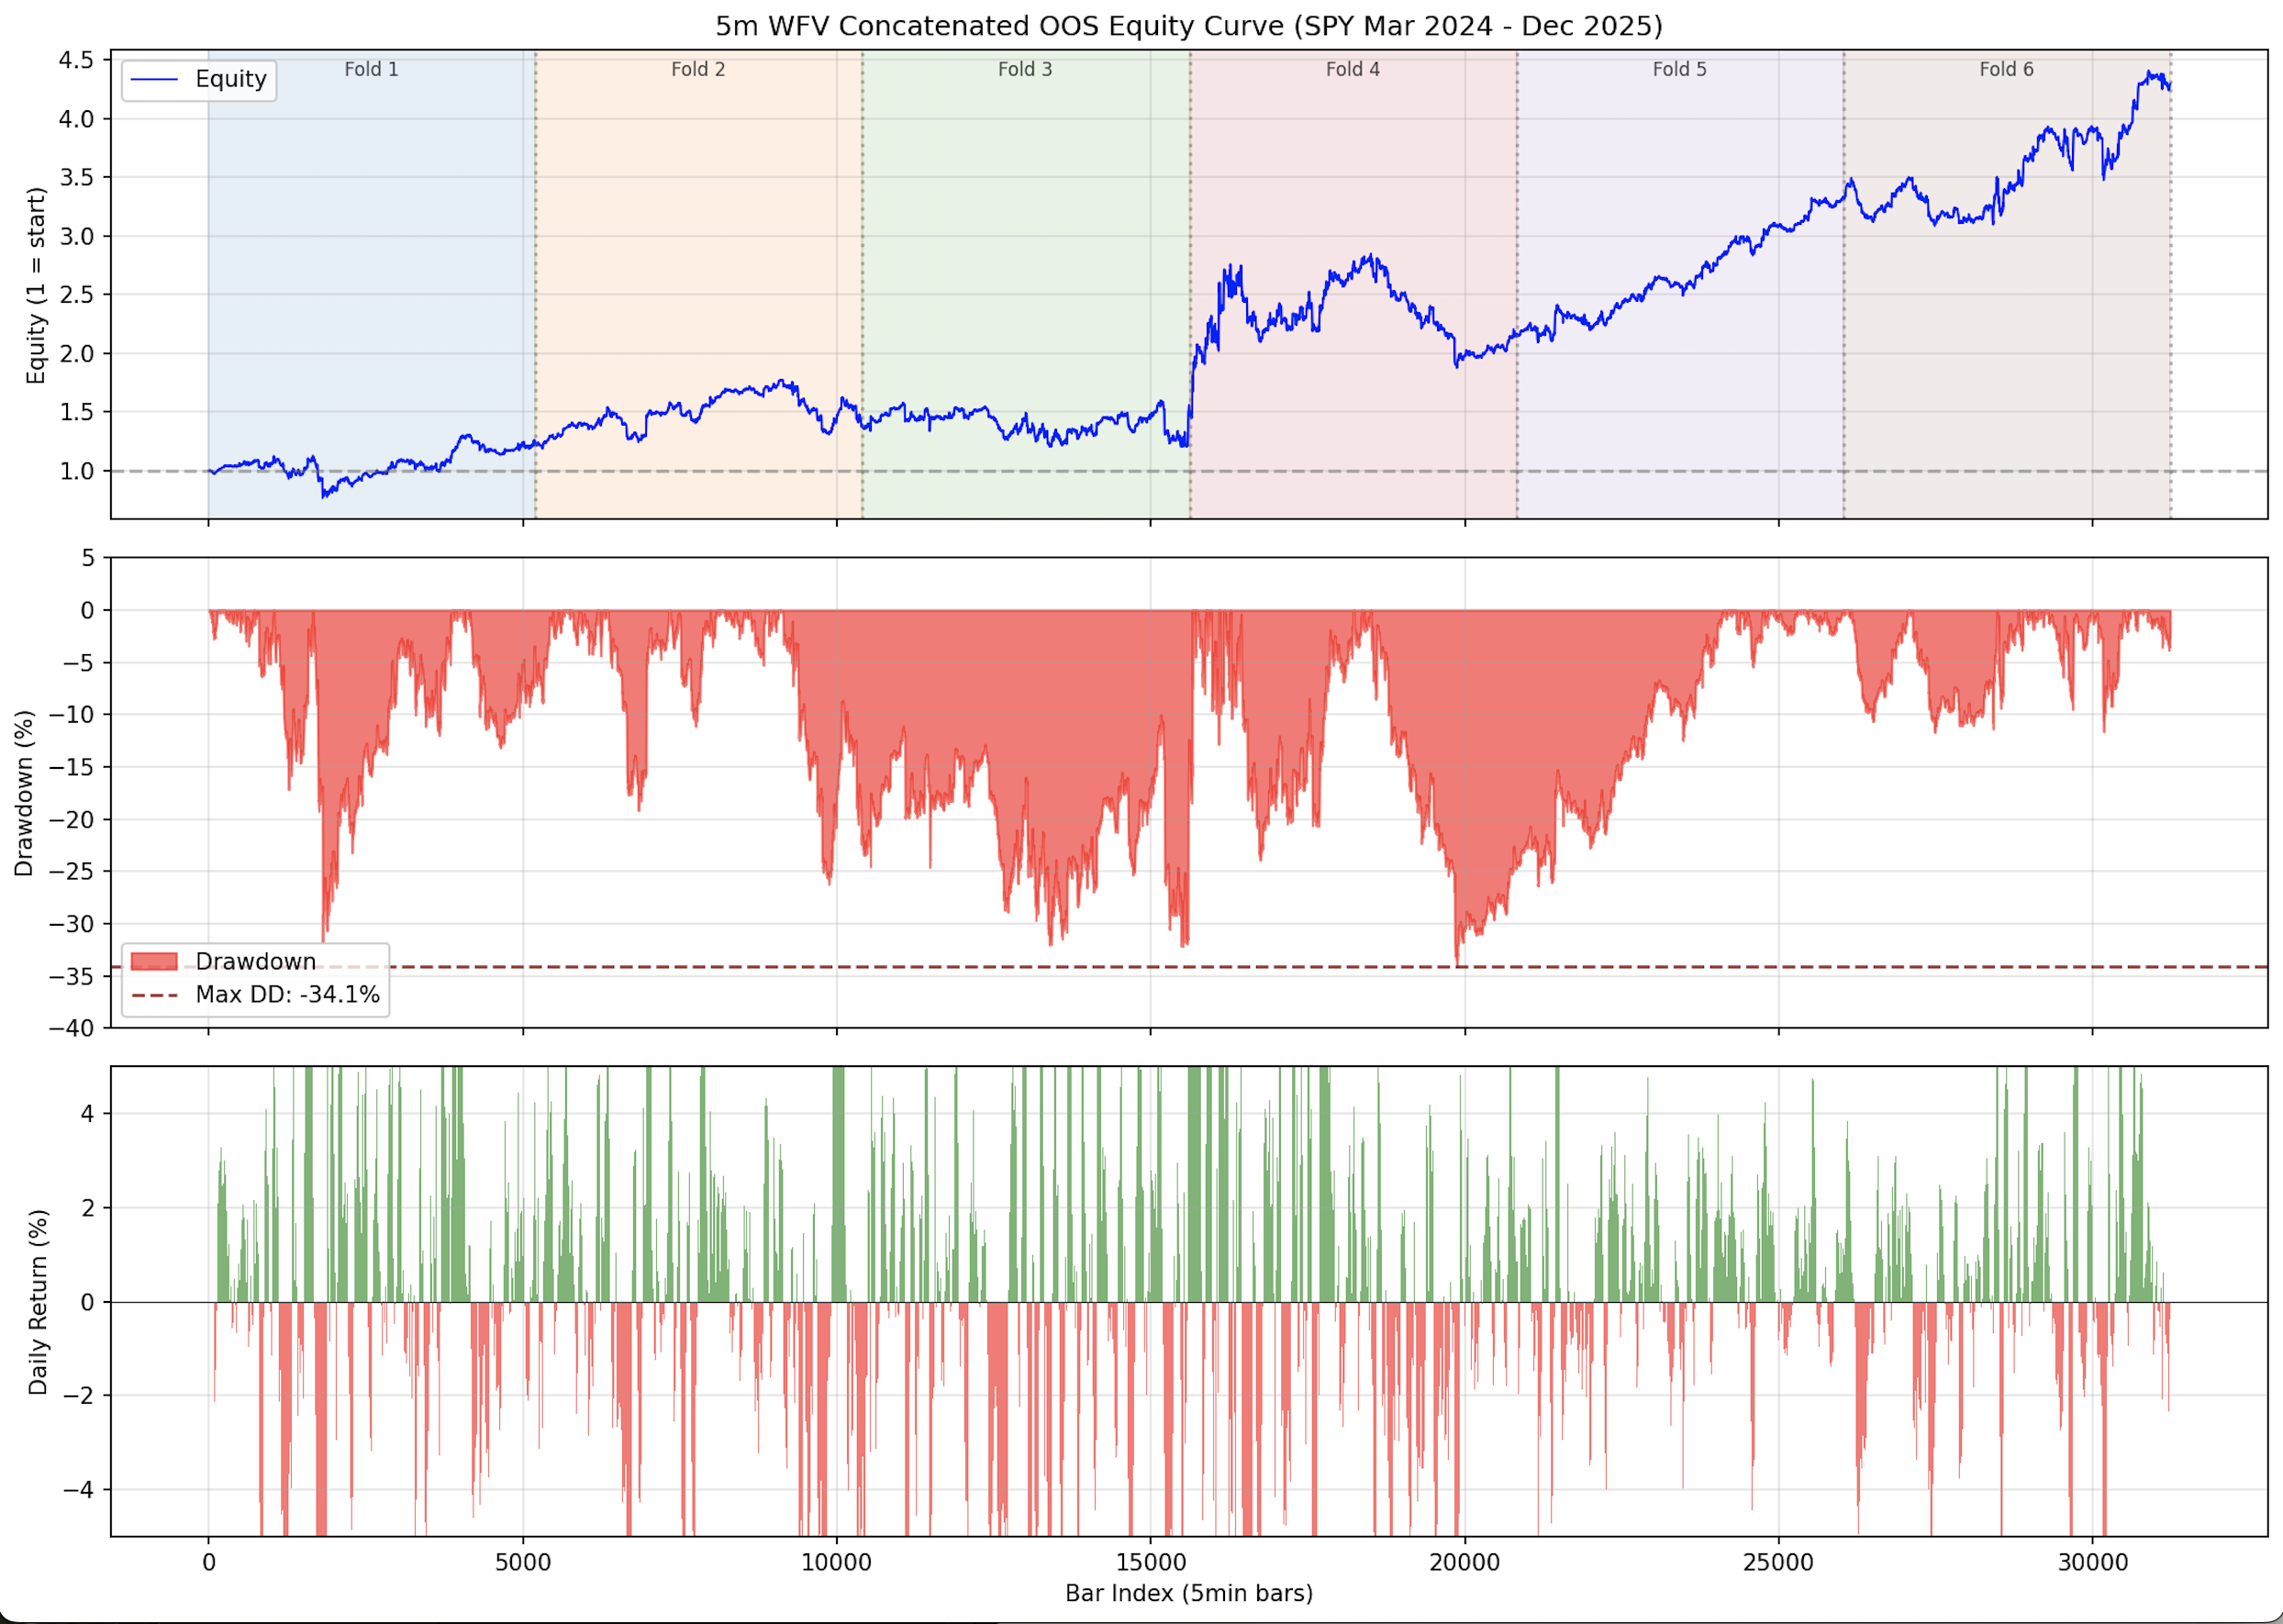2283x1624 pixels.
Task: Select the Fold 5 label
Action: (1679, 69)
